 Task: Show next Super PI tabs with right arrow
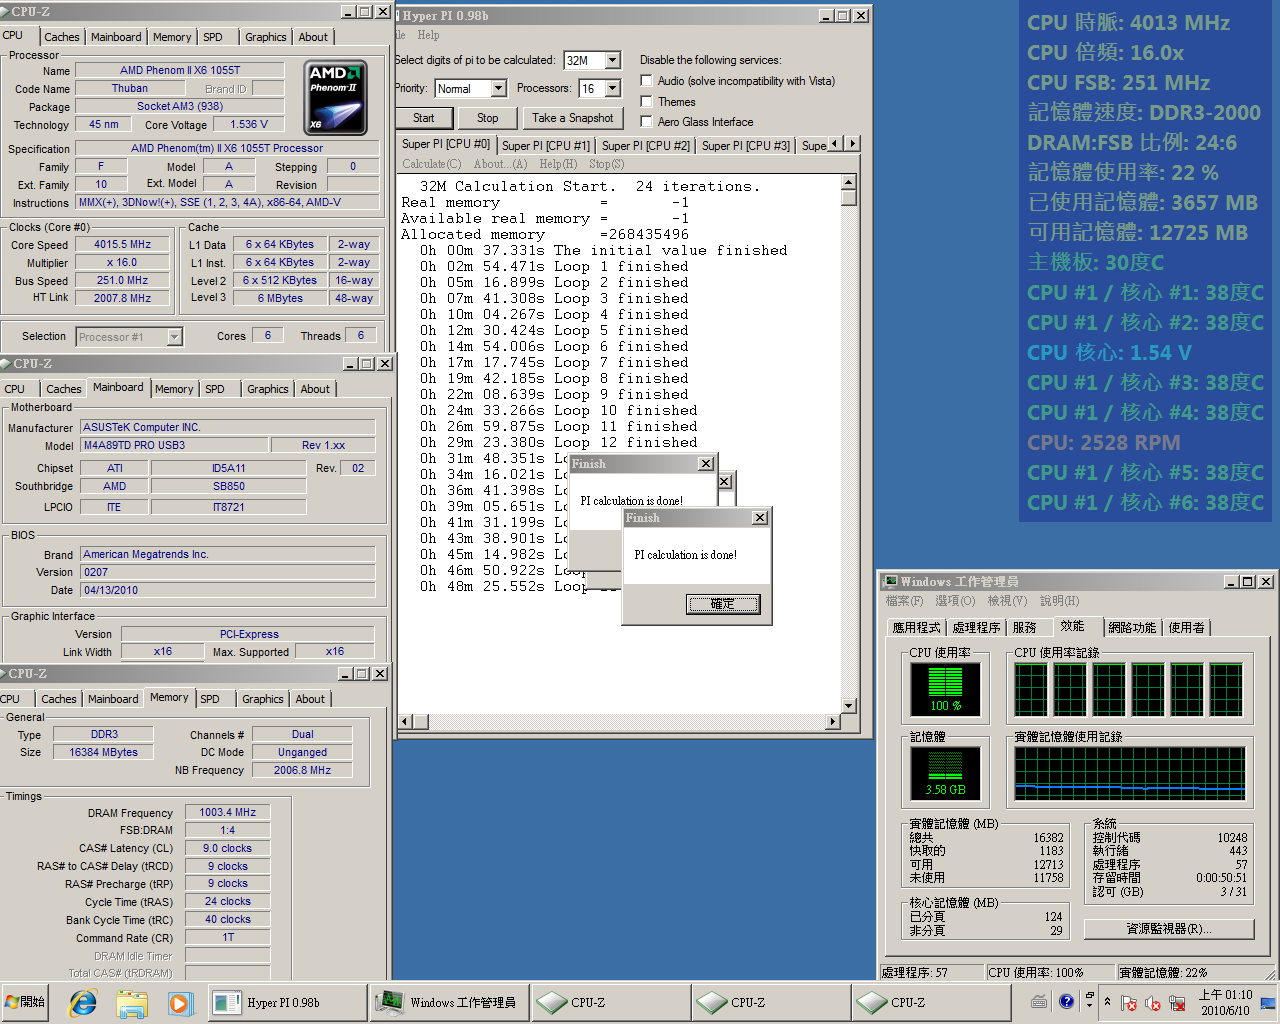click(852, 144)
